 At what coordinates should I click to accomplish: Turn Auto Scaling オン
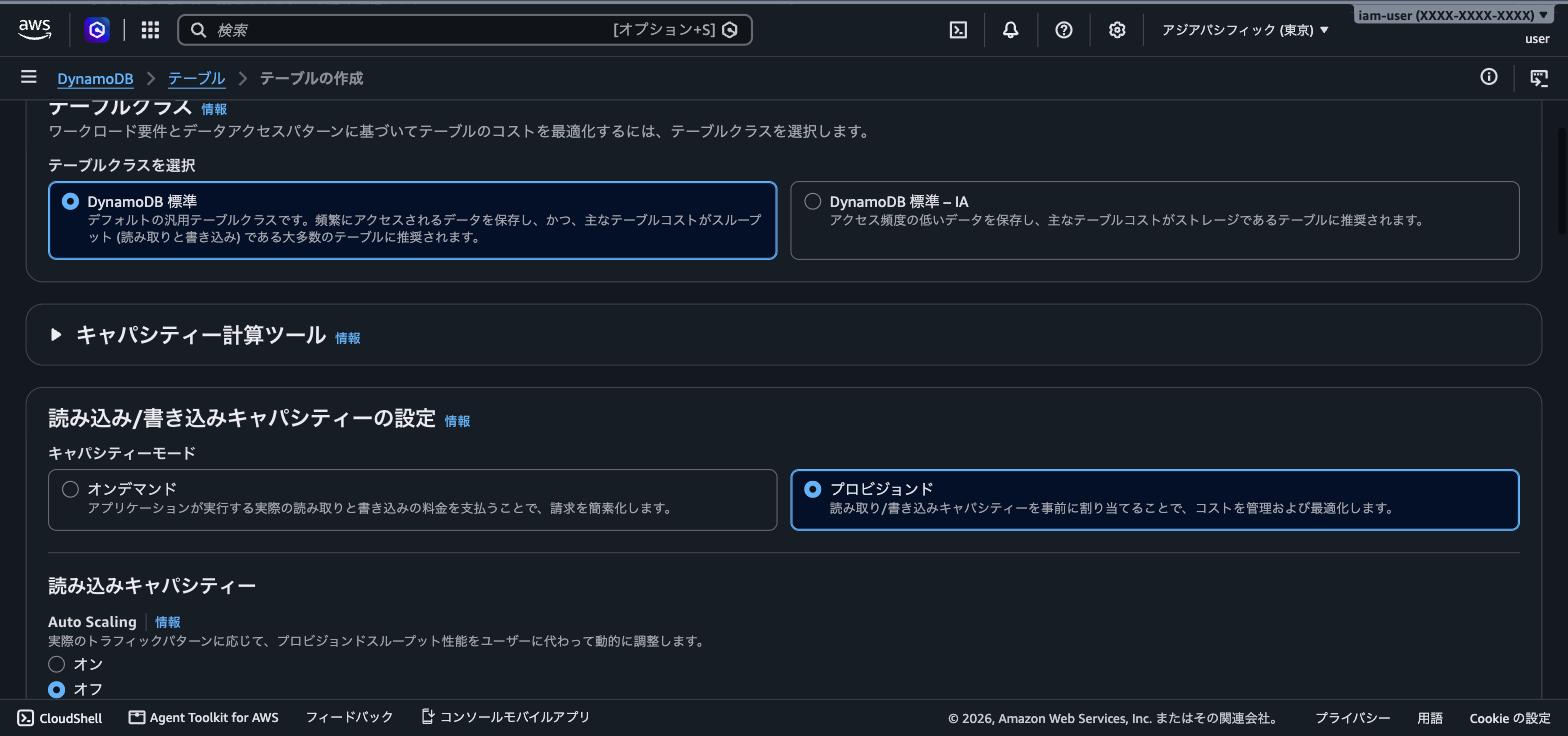pos(57,664)
